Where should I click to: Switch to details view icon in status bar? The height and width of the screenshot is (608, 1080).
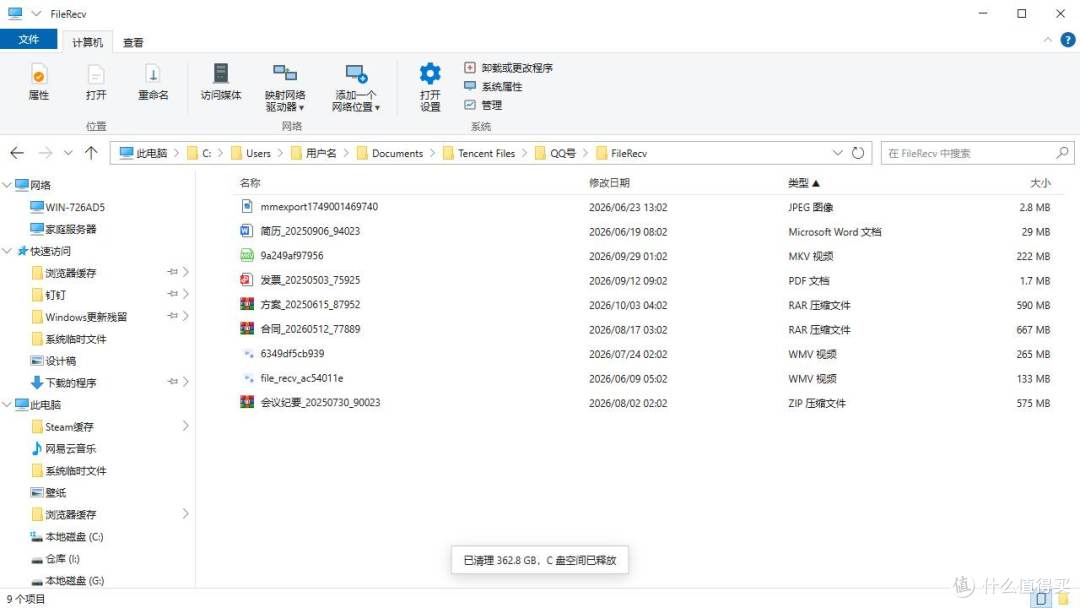[x=1041, y=599]
